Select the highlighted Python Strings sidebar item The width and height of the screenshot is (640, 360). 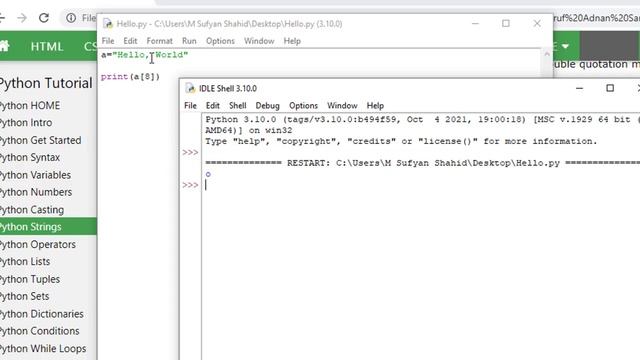(48, 227)
